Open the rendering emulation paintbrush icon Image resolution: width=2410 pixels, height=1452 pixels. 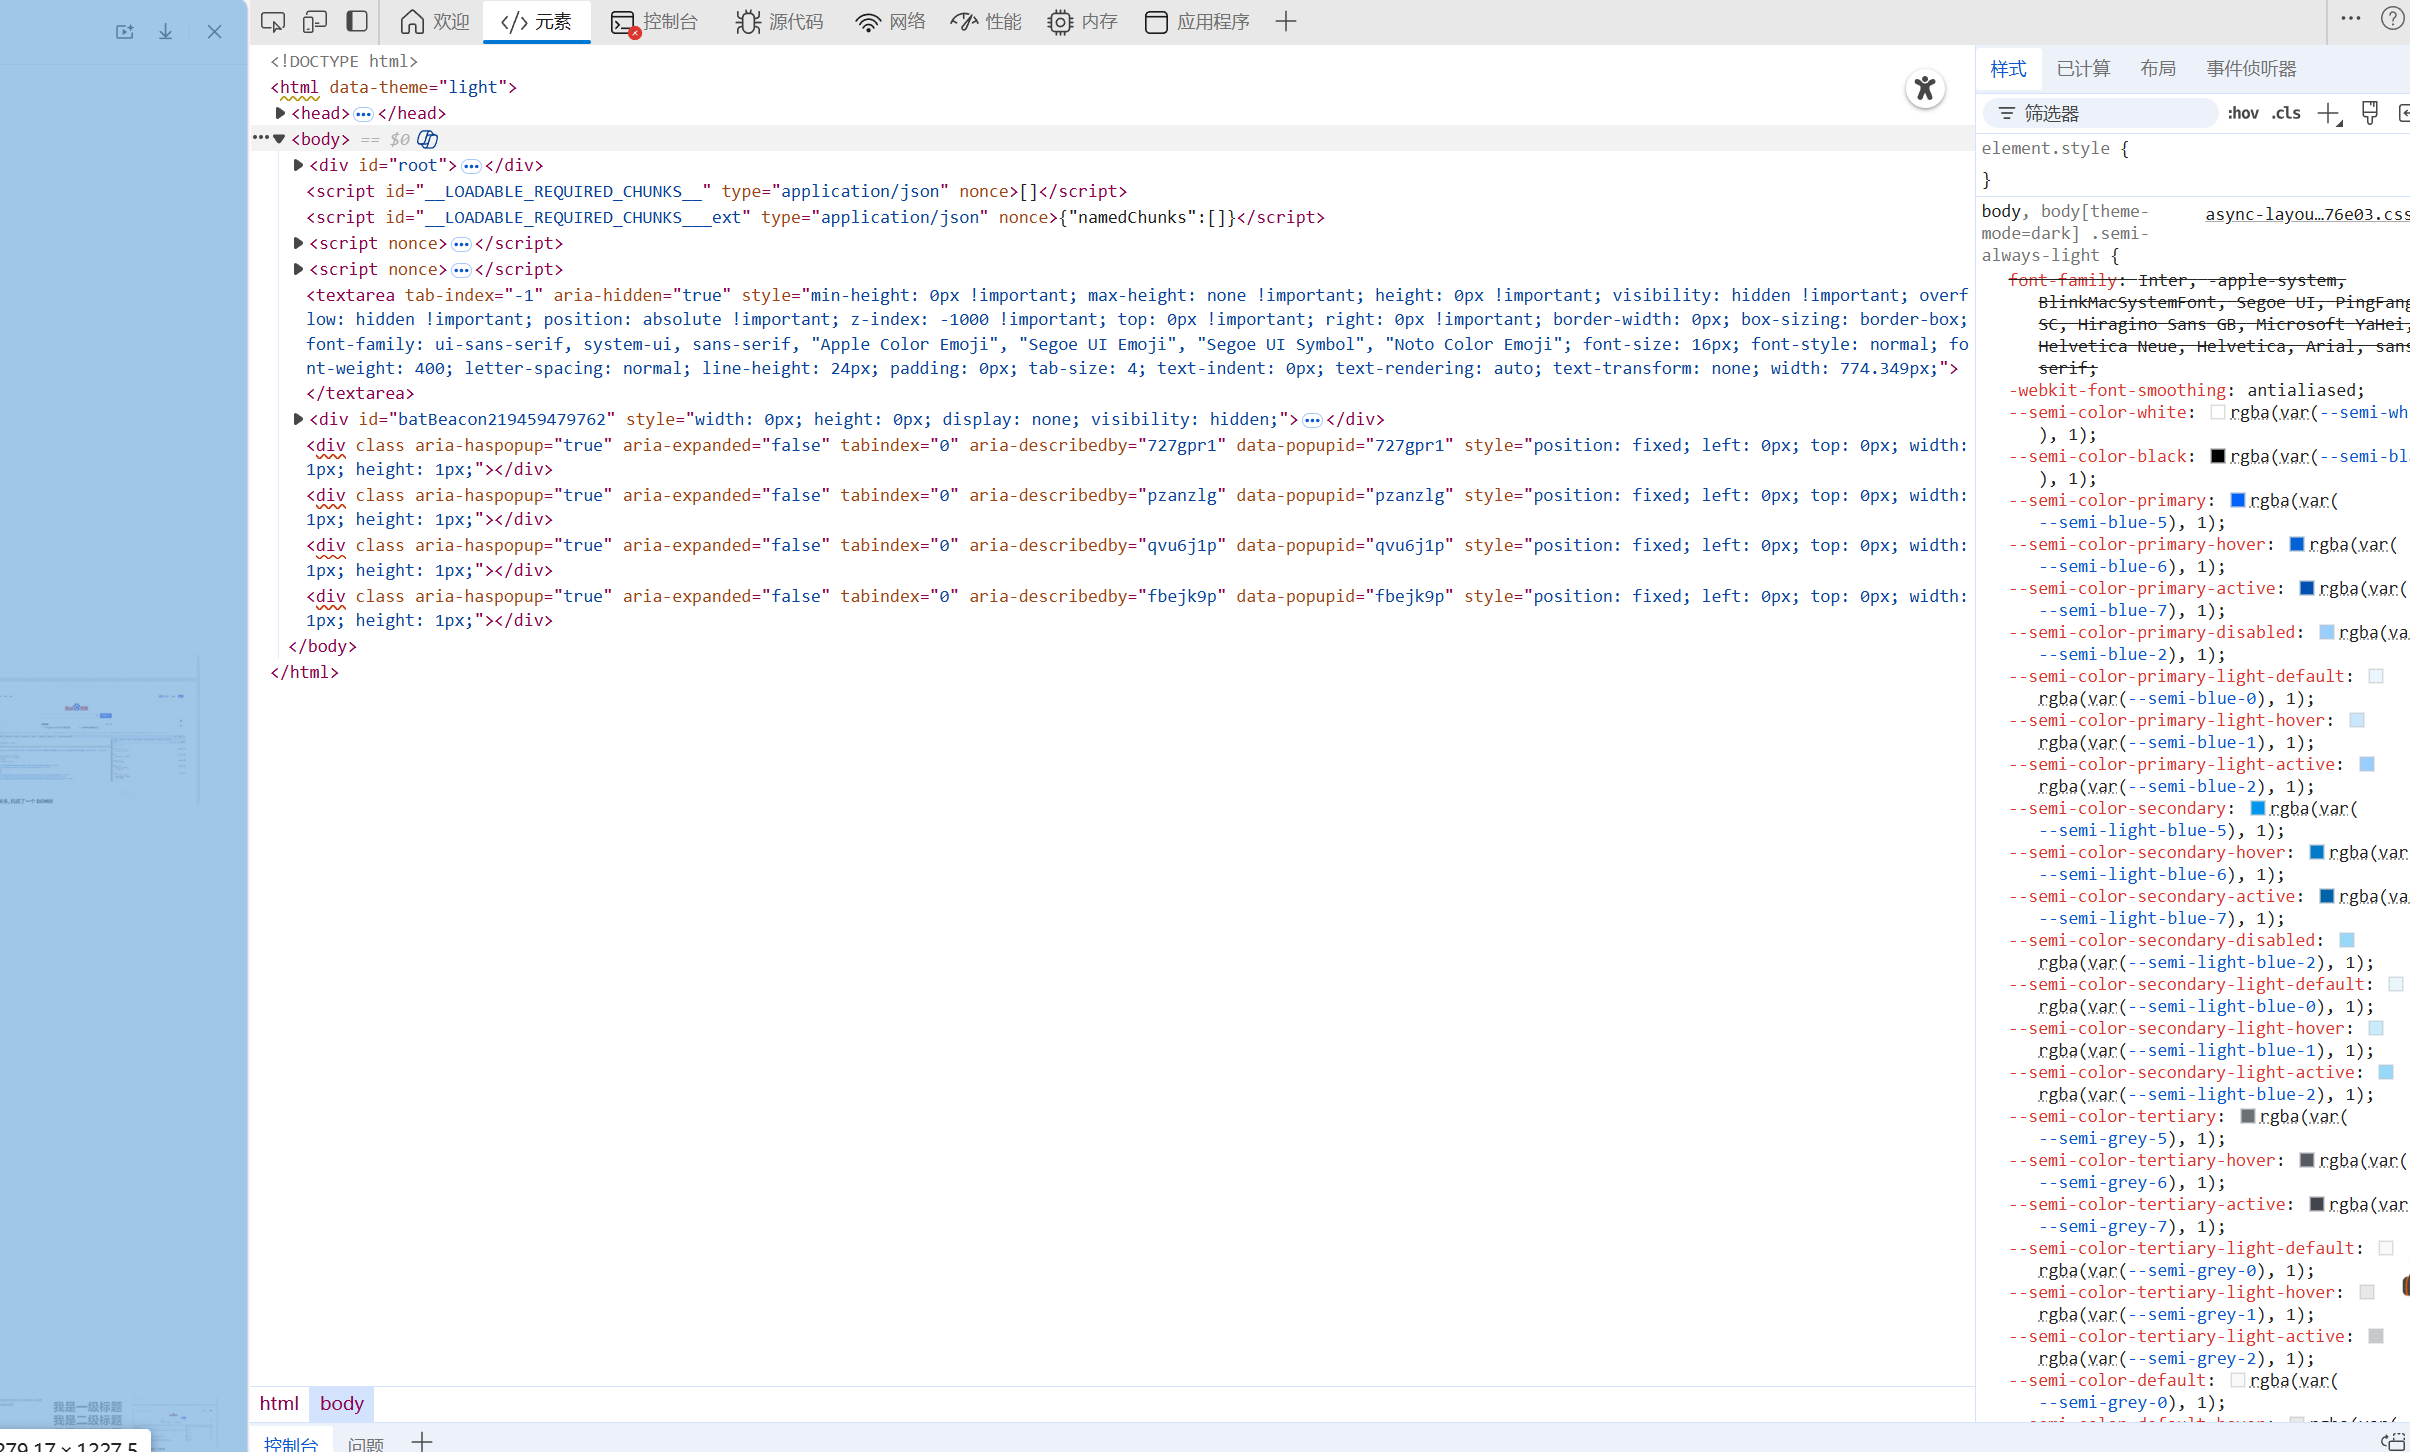point(2369,113)
